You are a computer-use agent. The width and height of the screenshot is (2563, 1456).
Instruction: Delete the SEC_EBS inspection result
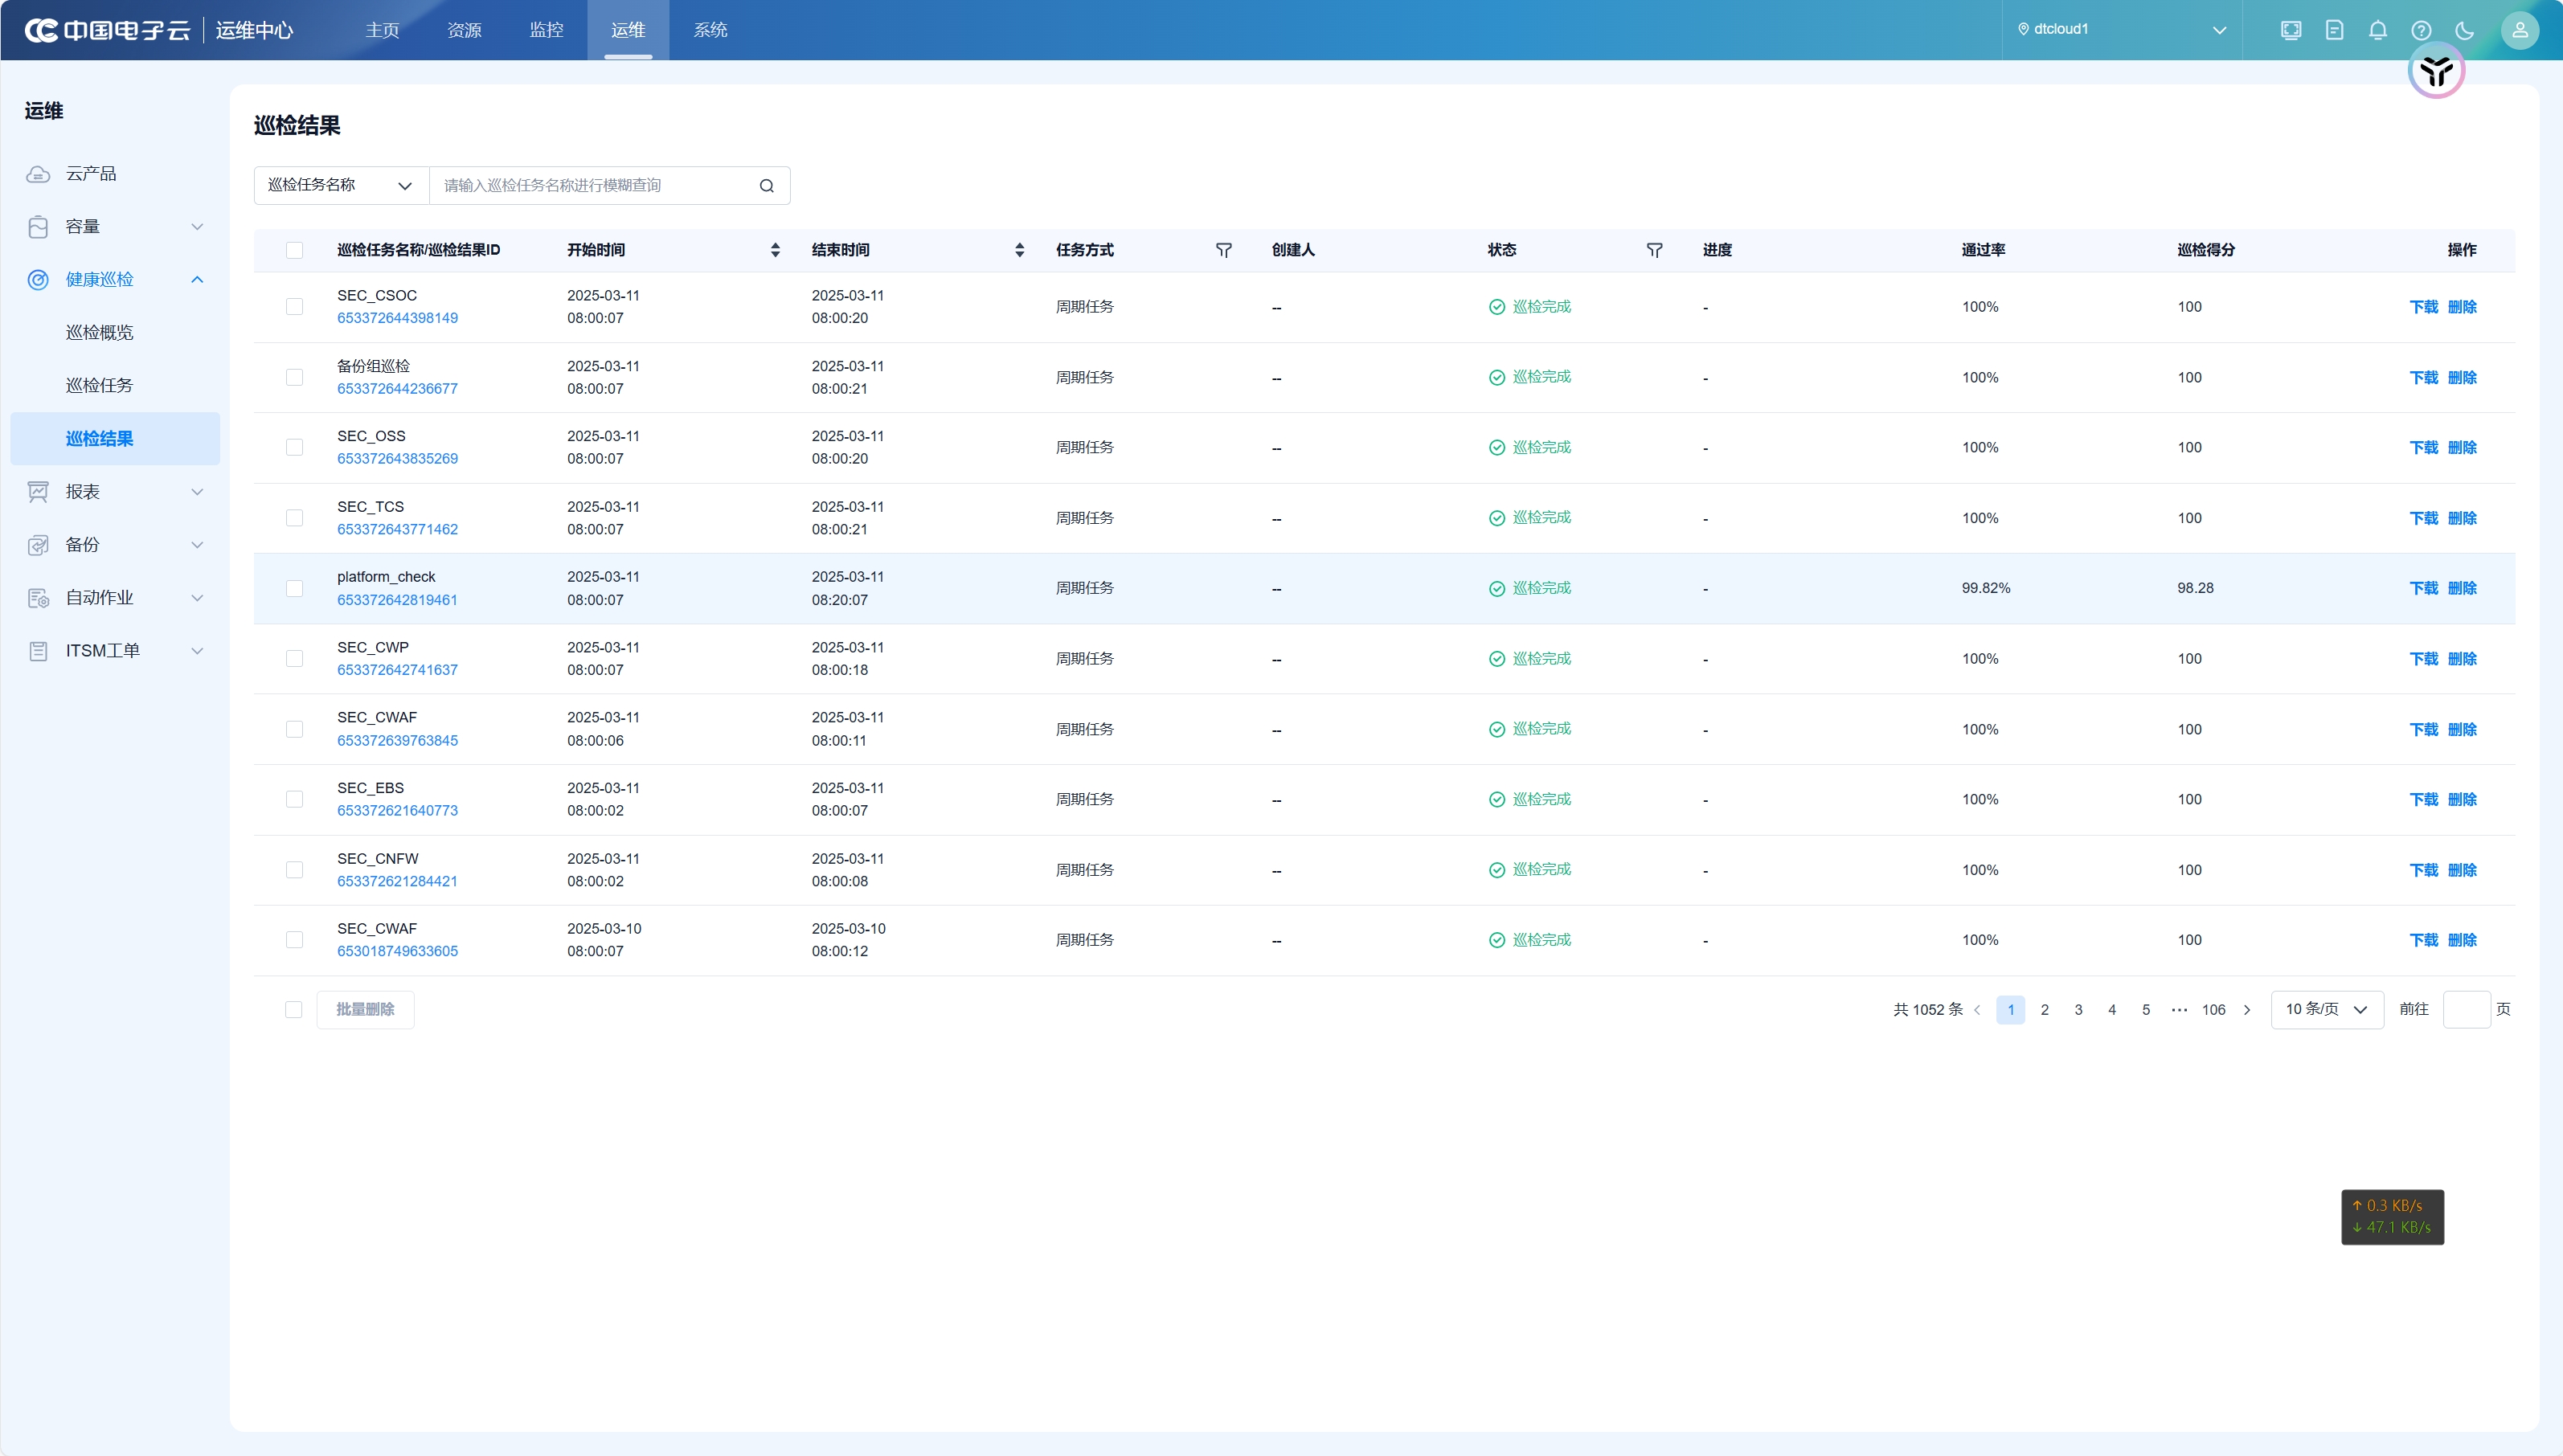tap(2462, 799)
